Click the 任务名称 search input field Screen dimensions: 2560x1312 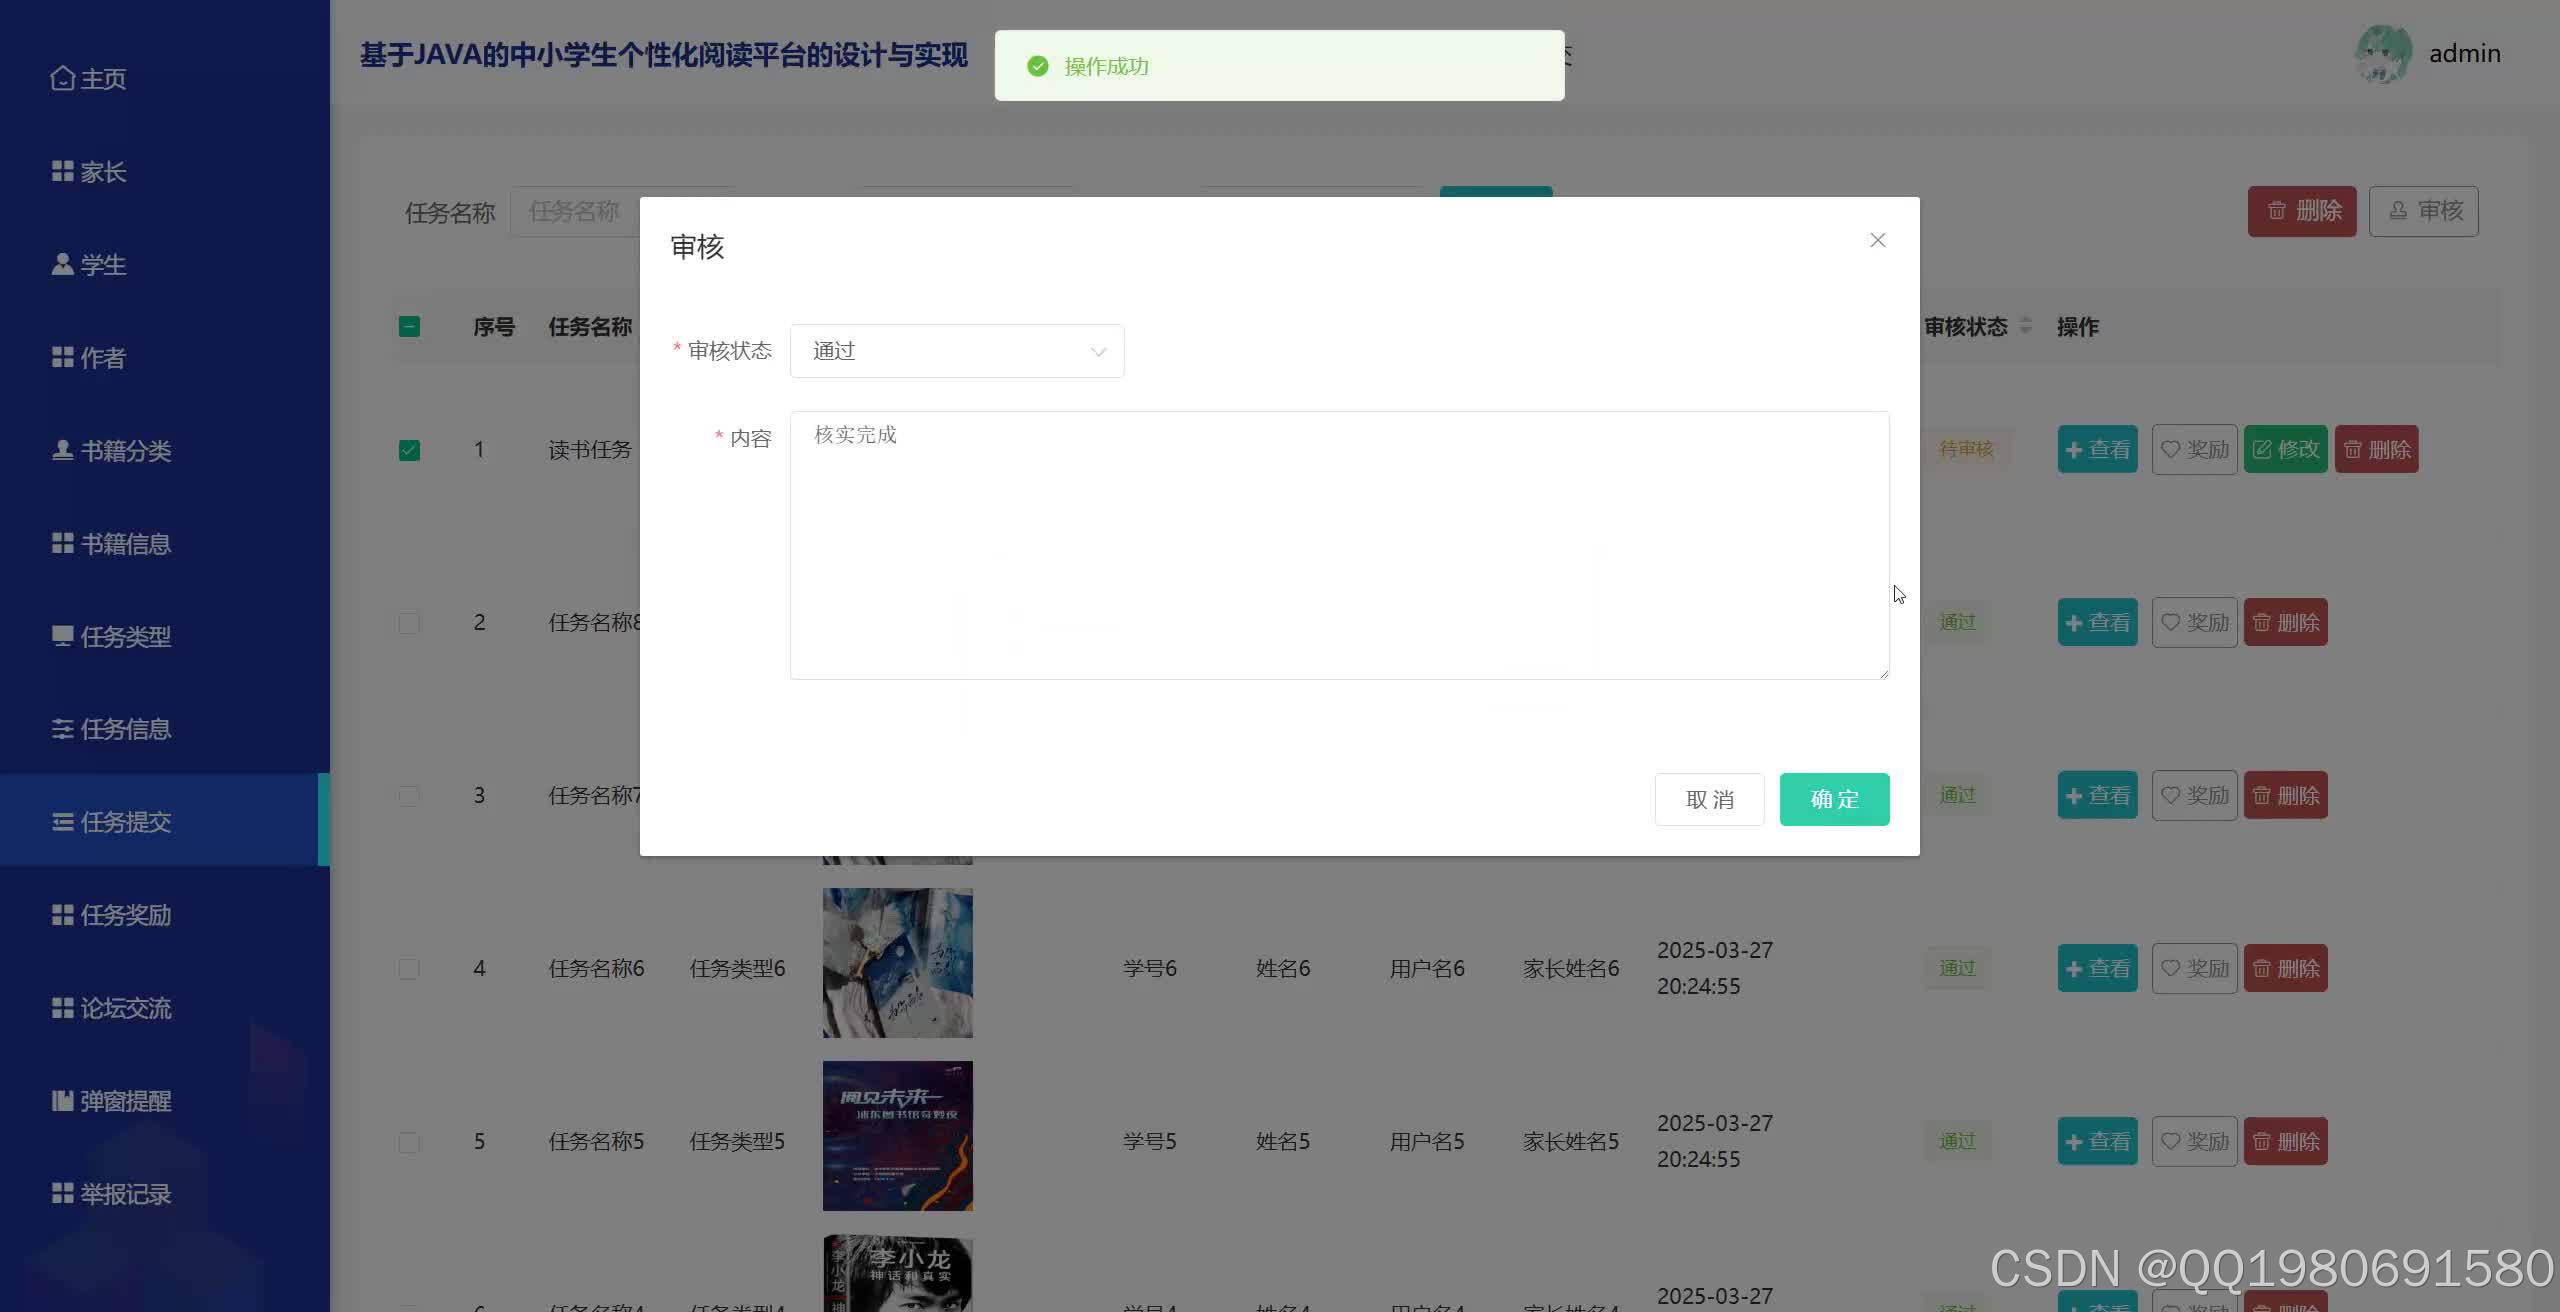(x=575, y=212)
